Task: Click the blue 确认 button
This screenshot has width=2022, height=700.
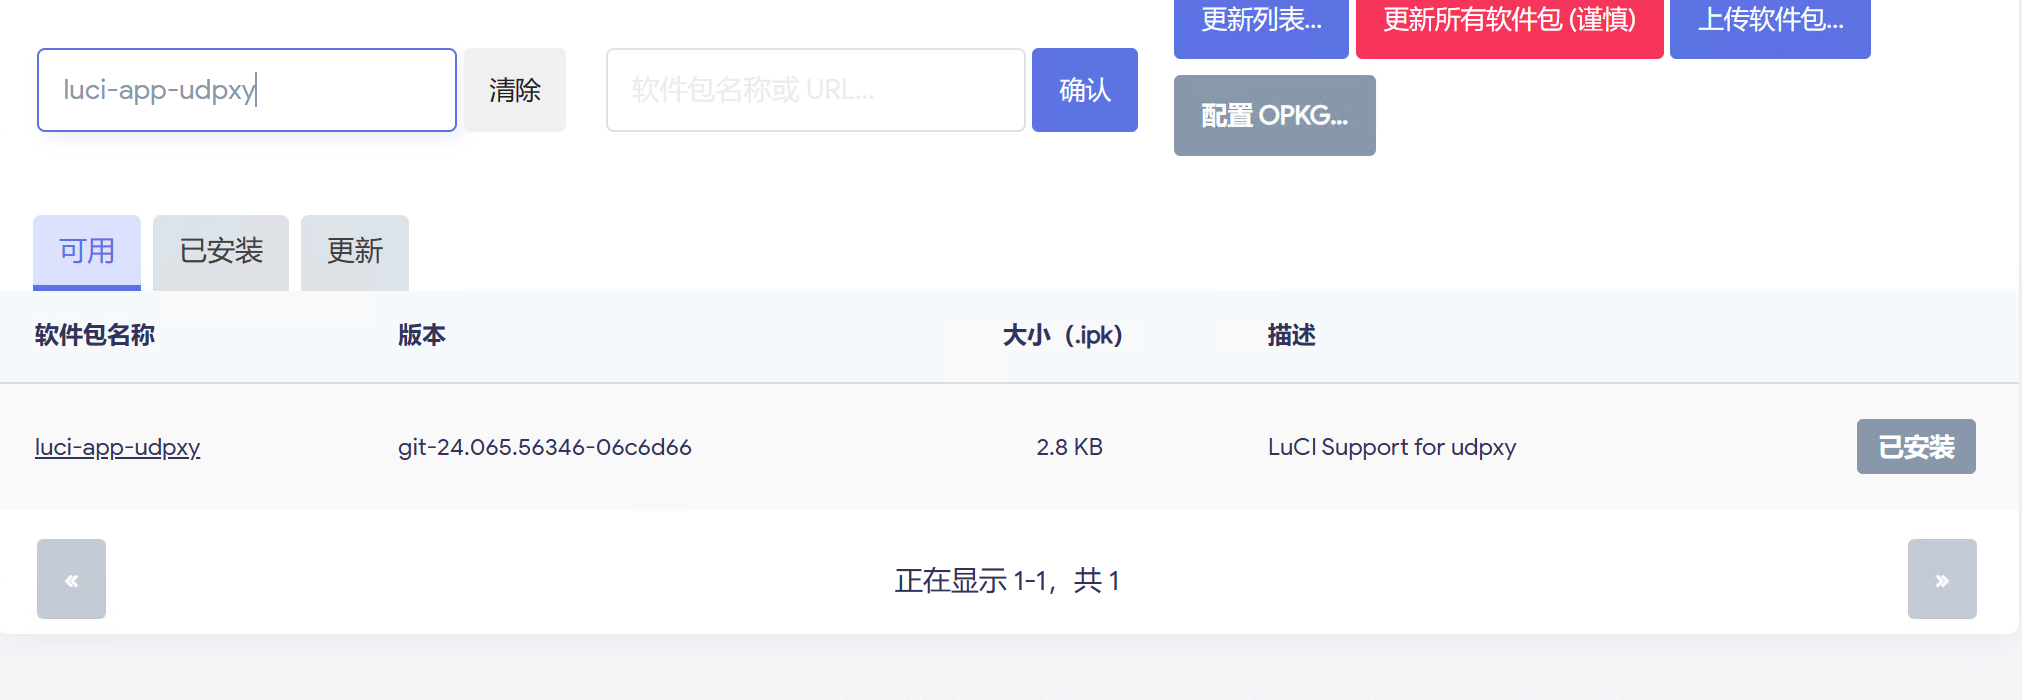Action: click(x=1084, y=90)
